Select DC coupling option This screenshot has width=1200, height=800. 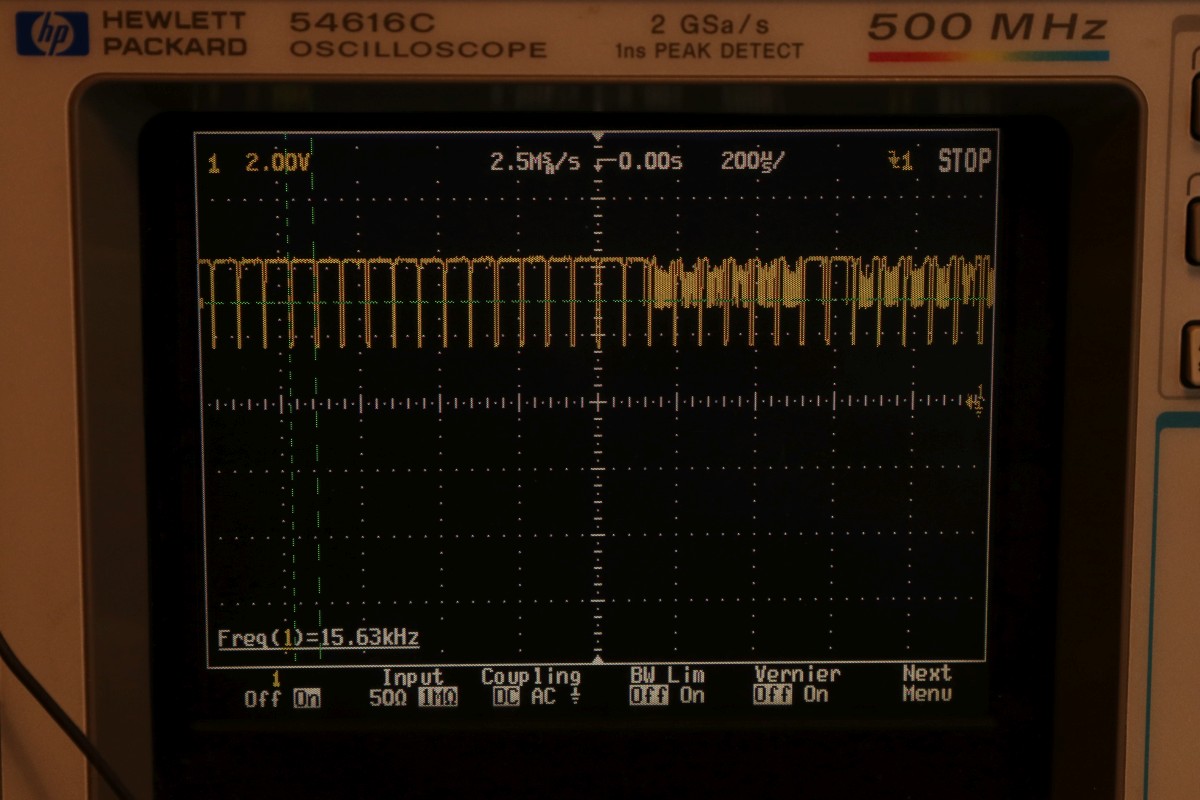506,697
